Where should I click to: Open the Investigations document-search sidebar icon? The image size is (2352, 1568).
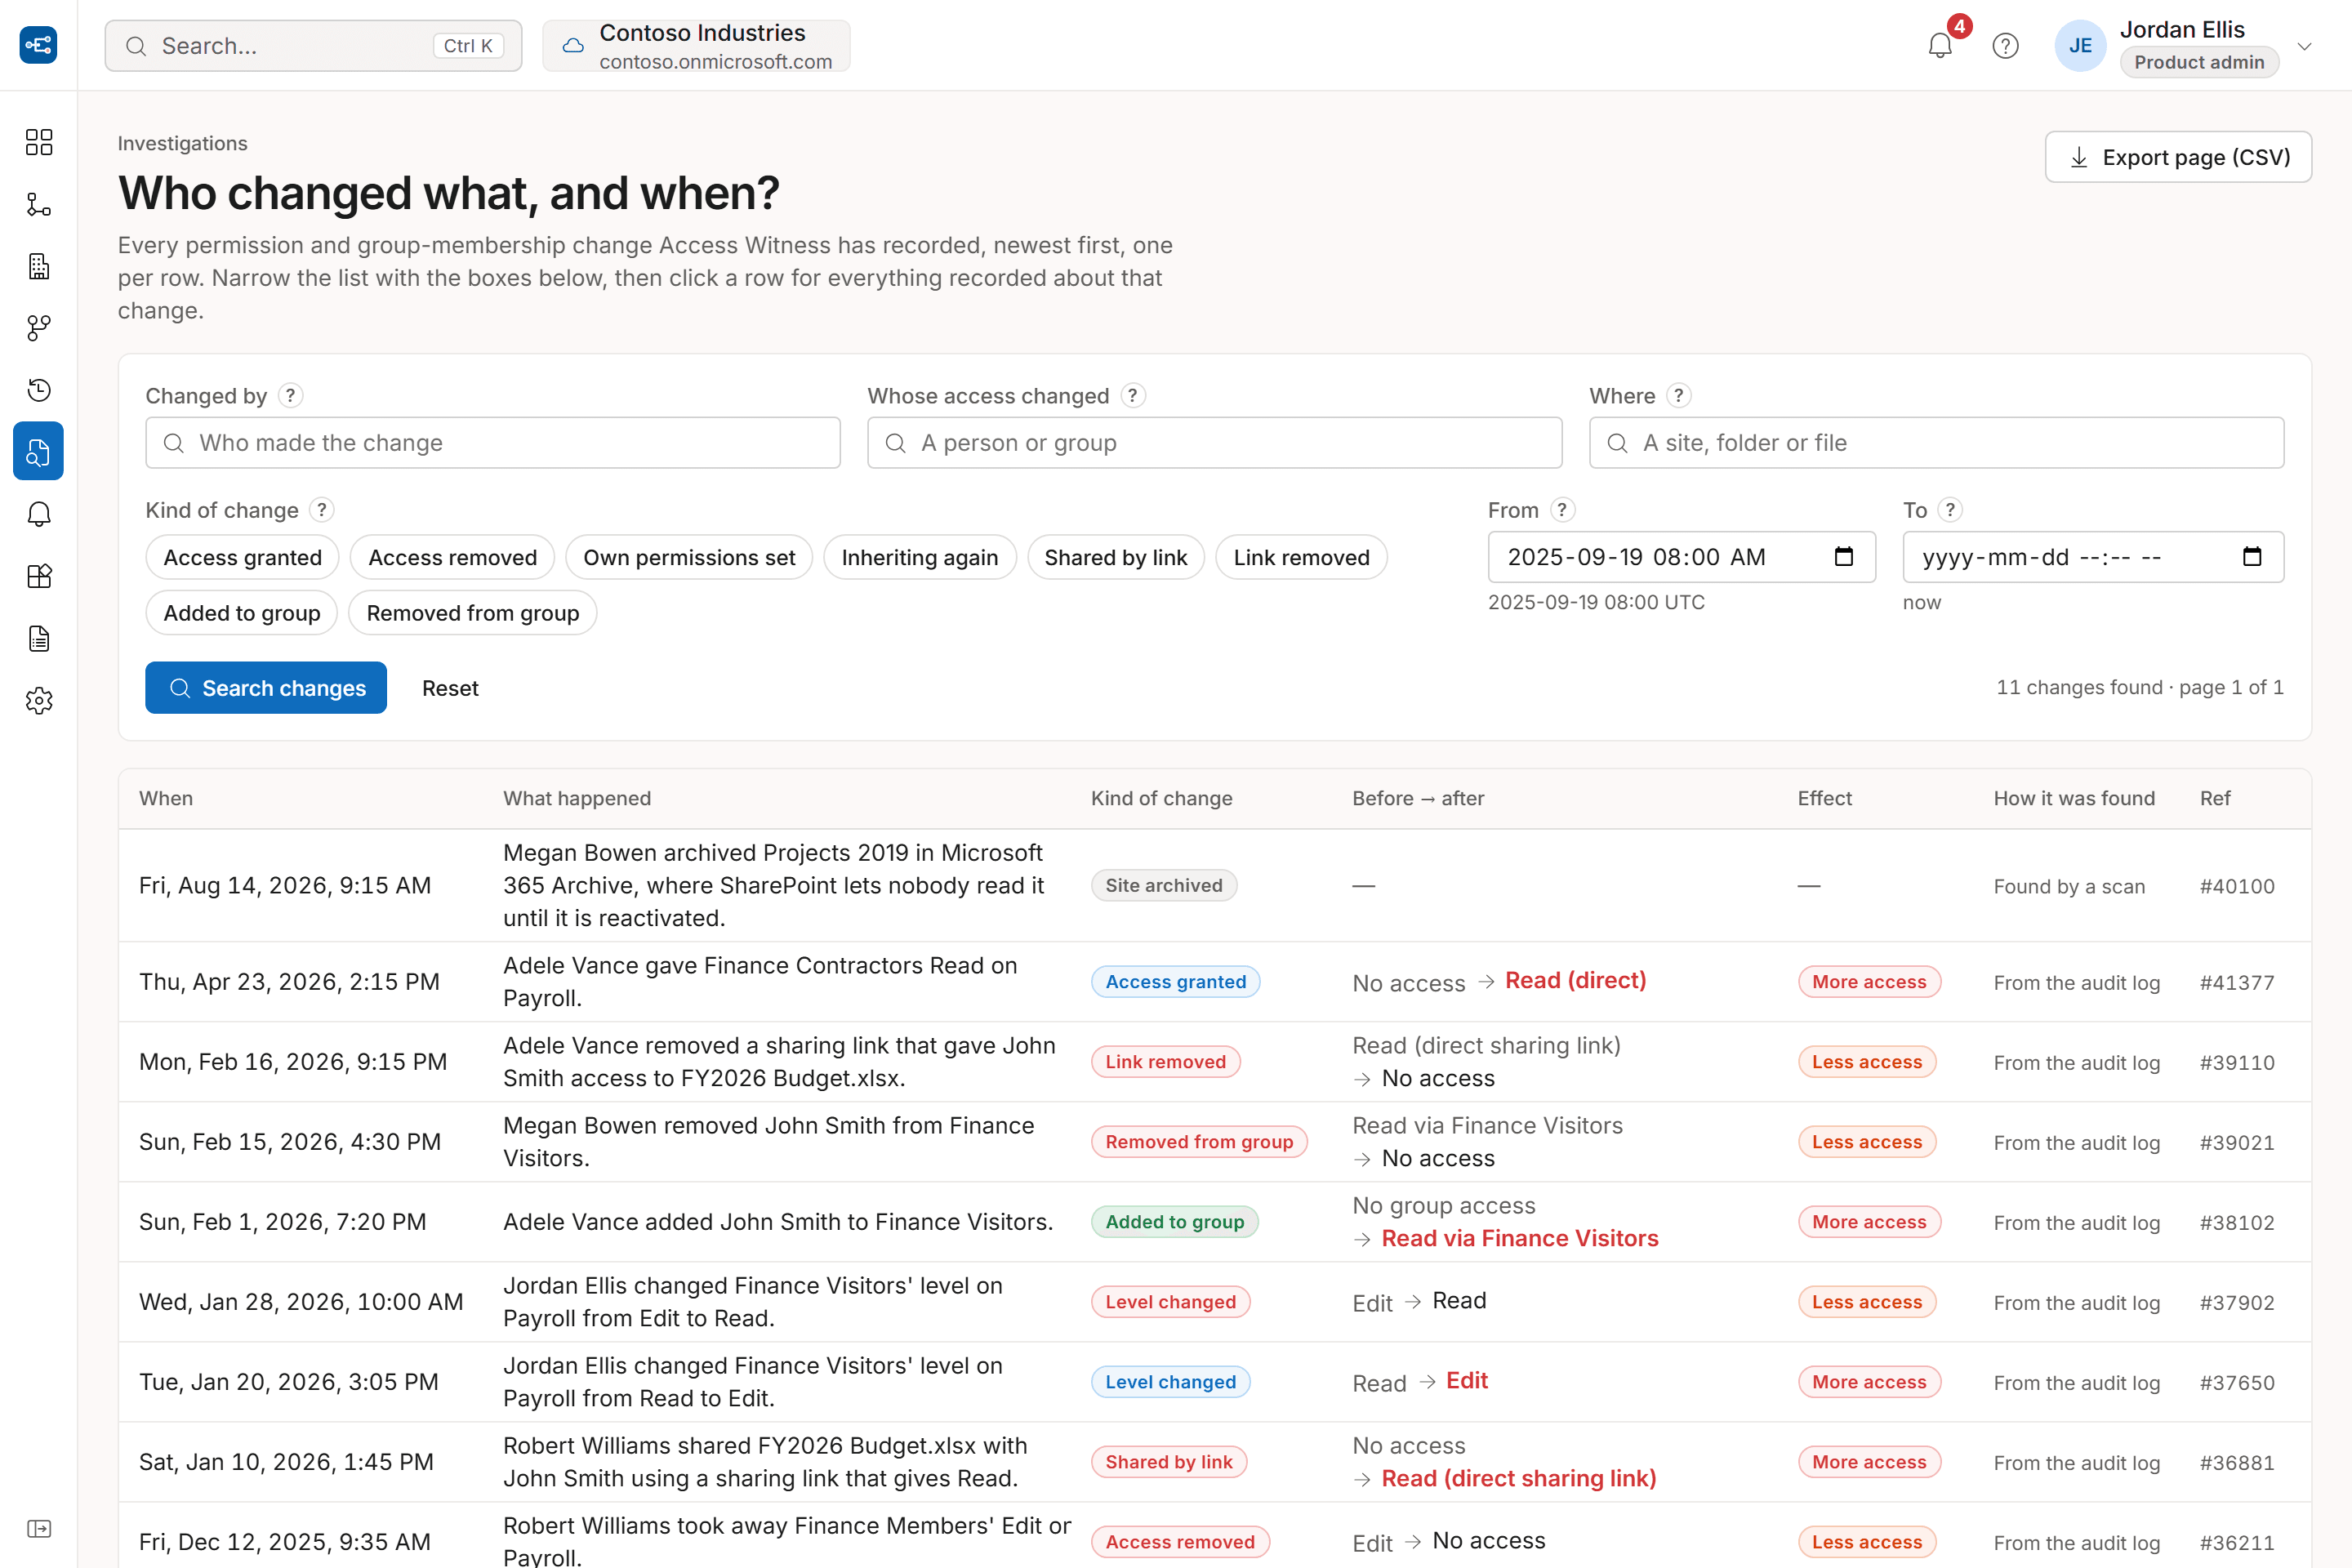click(39, 452)
